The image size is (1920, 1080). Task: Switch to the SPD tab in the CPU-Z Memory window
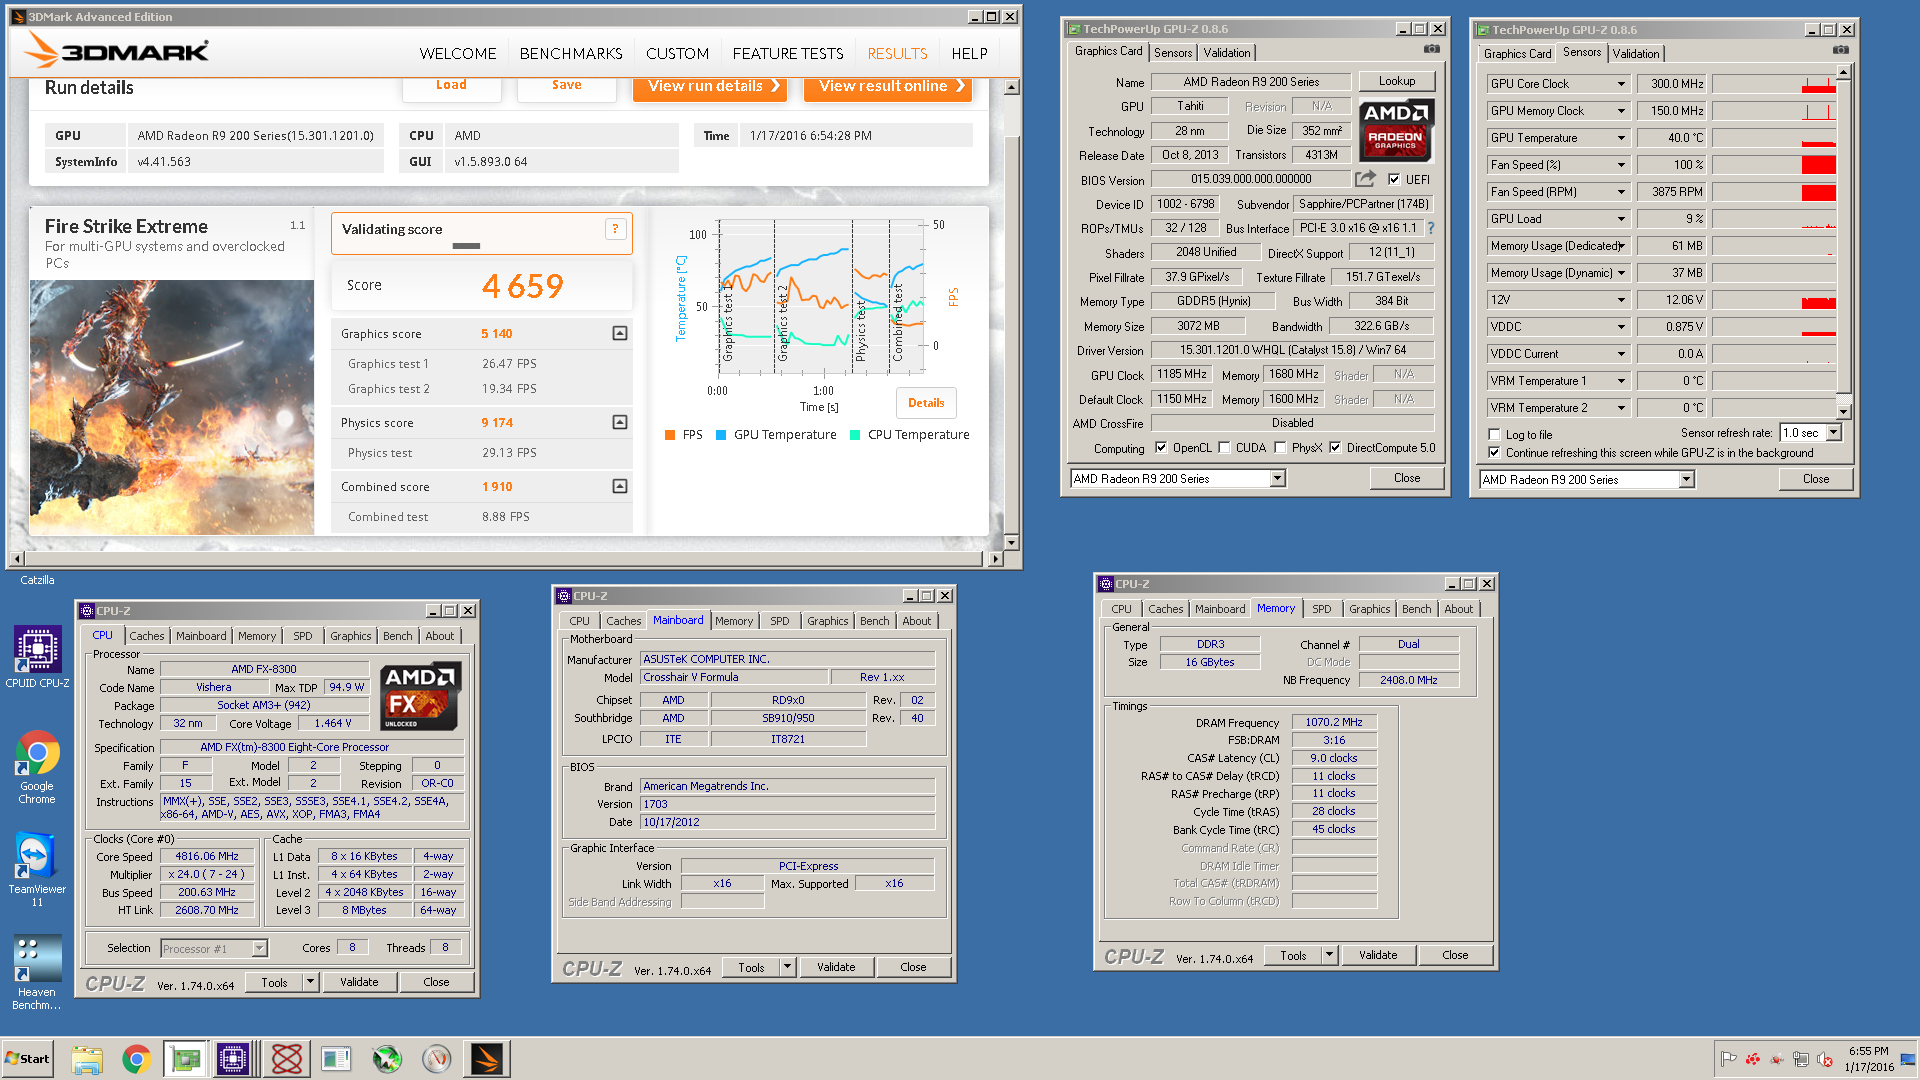[1322, 609]
